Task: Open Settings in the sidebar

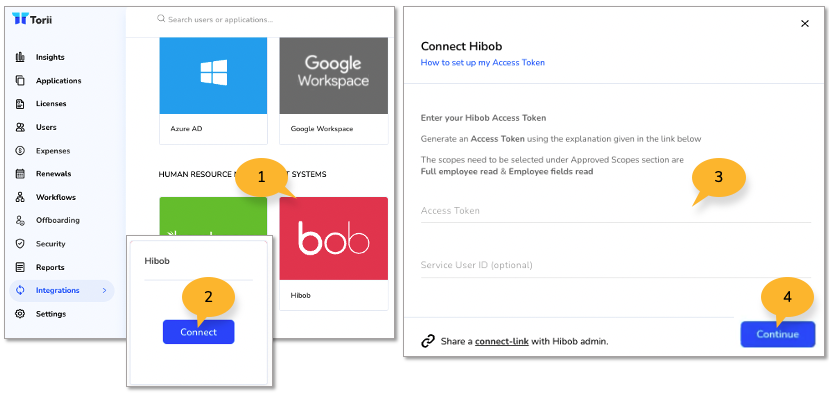Action: 51,314
